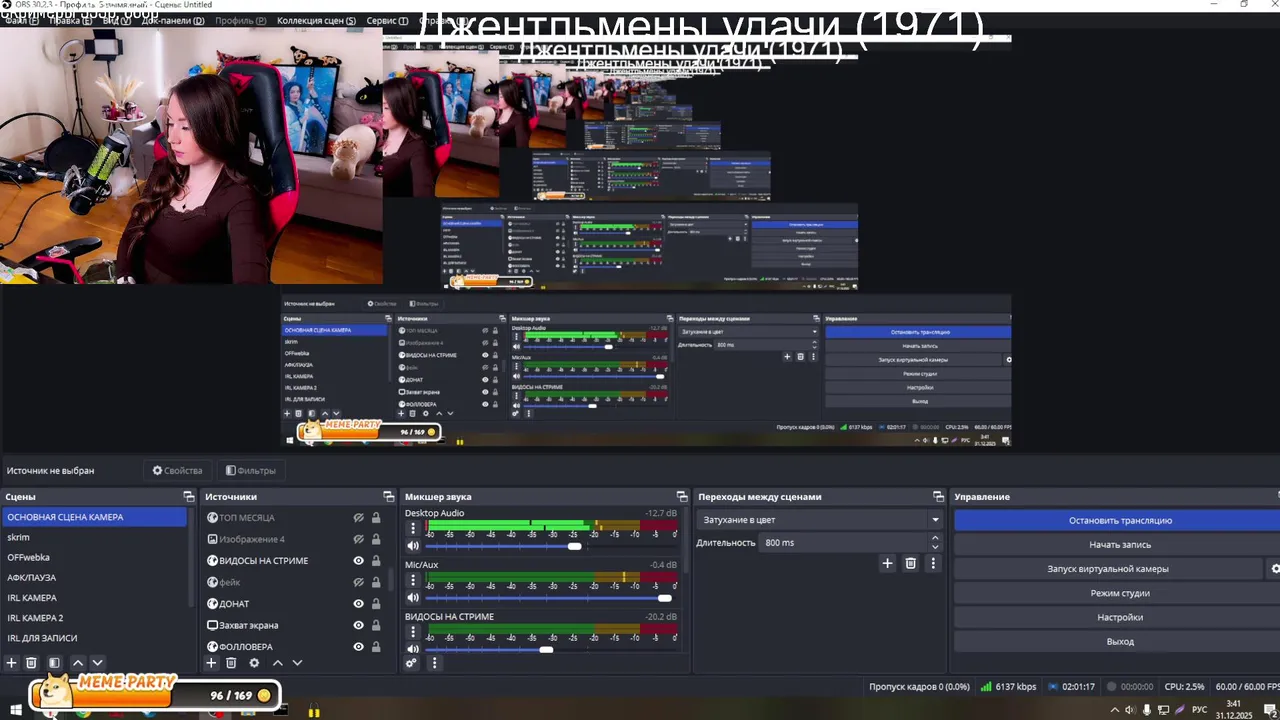Open virtual camera settings gear
This screenshot has height=720, width=1280.
(1275, 569)
